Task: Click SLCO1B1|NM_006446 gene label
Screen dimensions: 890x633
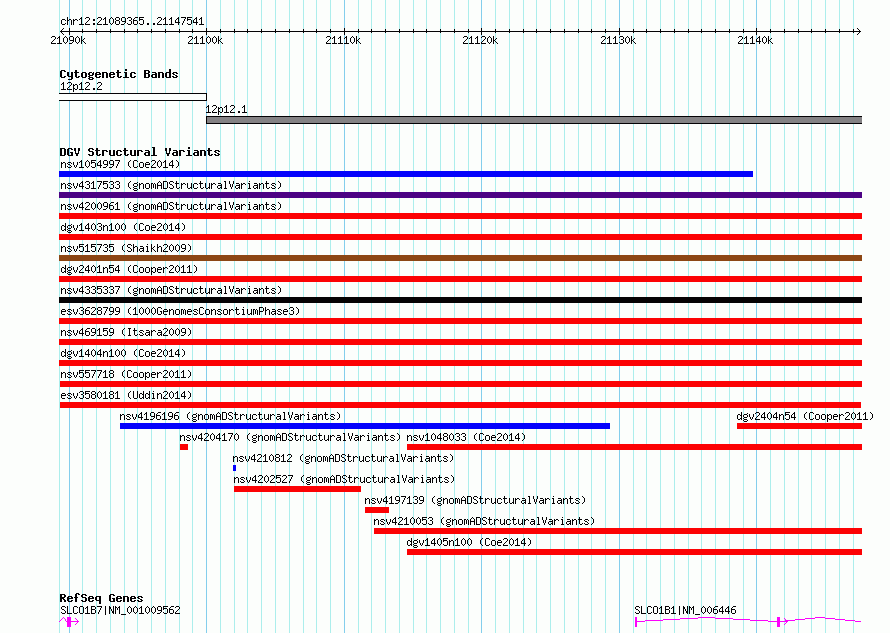Action: pyautogui.click(x=685, y=610)
